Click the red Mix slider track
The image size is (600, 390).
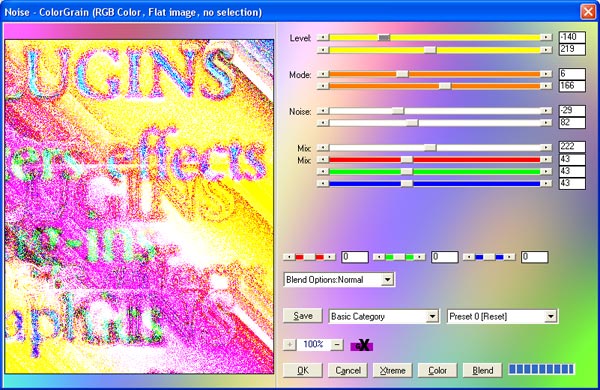pos(435,160)
